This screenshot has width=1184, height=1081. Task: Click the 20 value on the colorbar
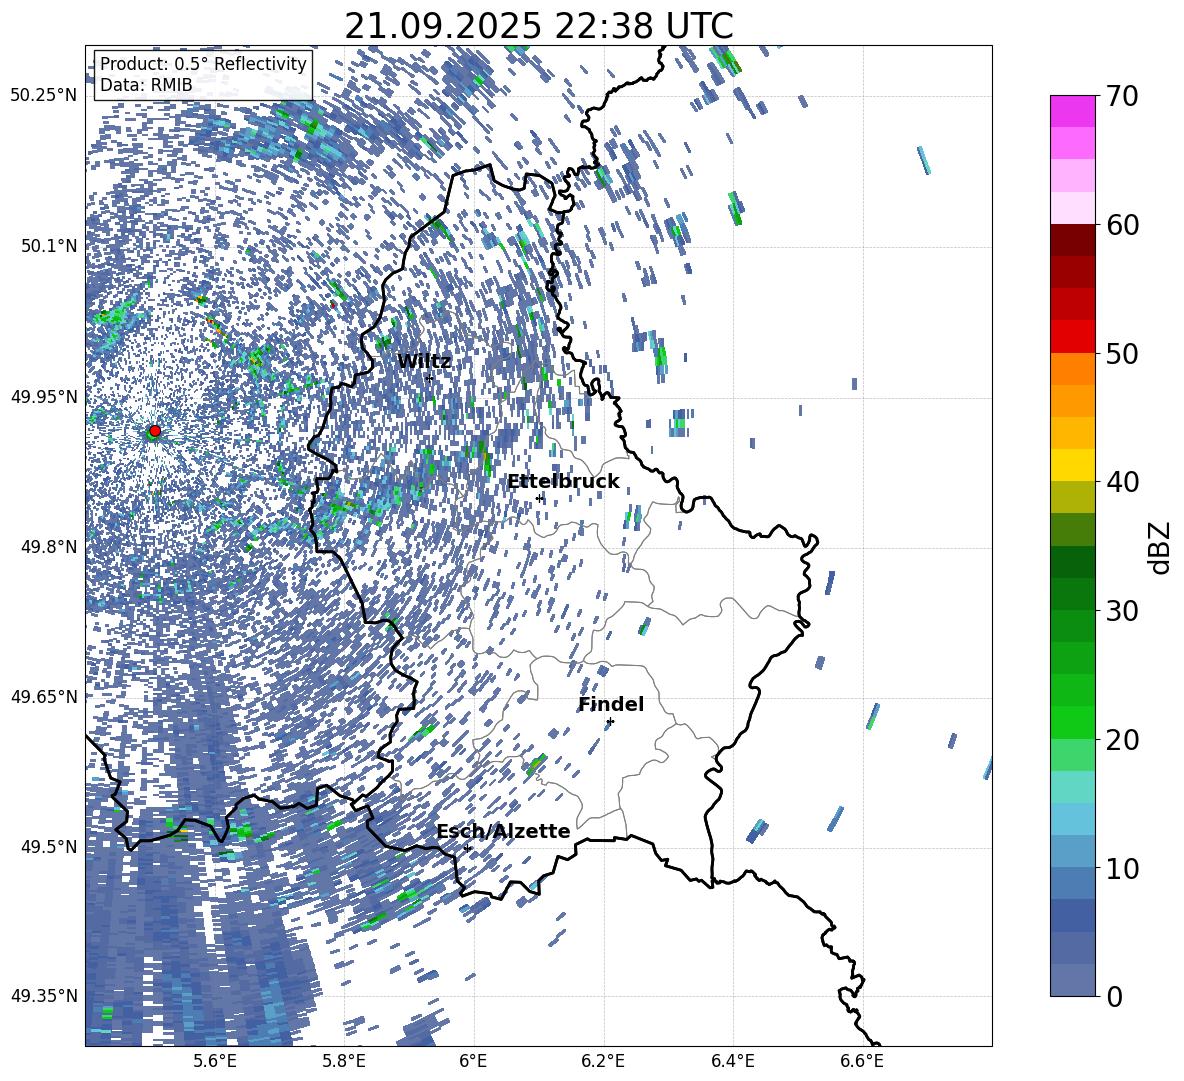1122,740
